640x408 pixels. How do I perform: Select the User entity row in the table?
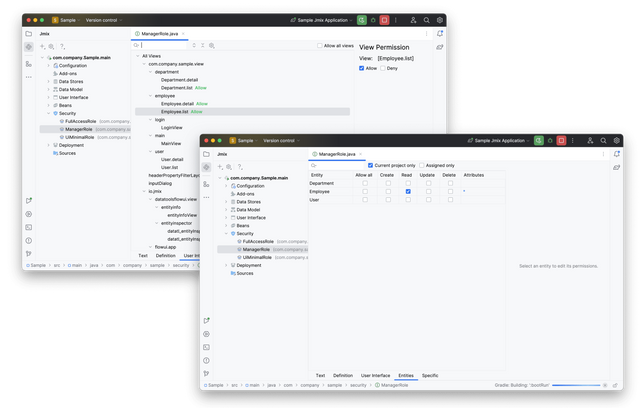point(407,200)
